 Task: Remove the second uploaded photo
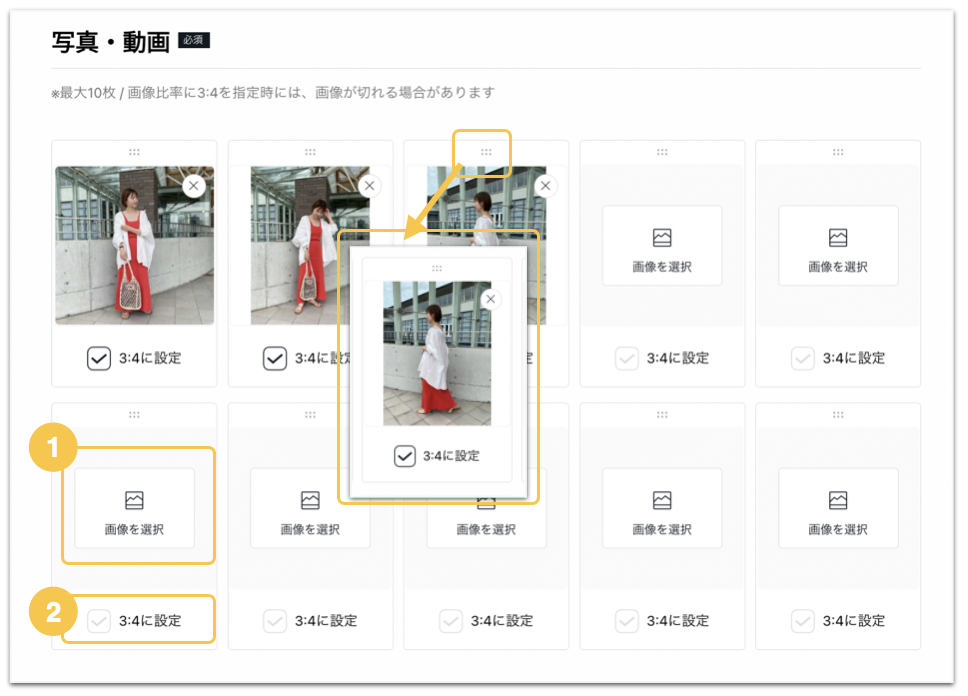(x=369, y=186)
